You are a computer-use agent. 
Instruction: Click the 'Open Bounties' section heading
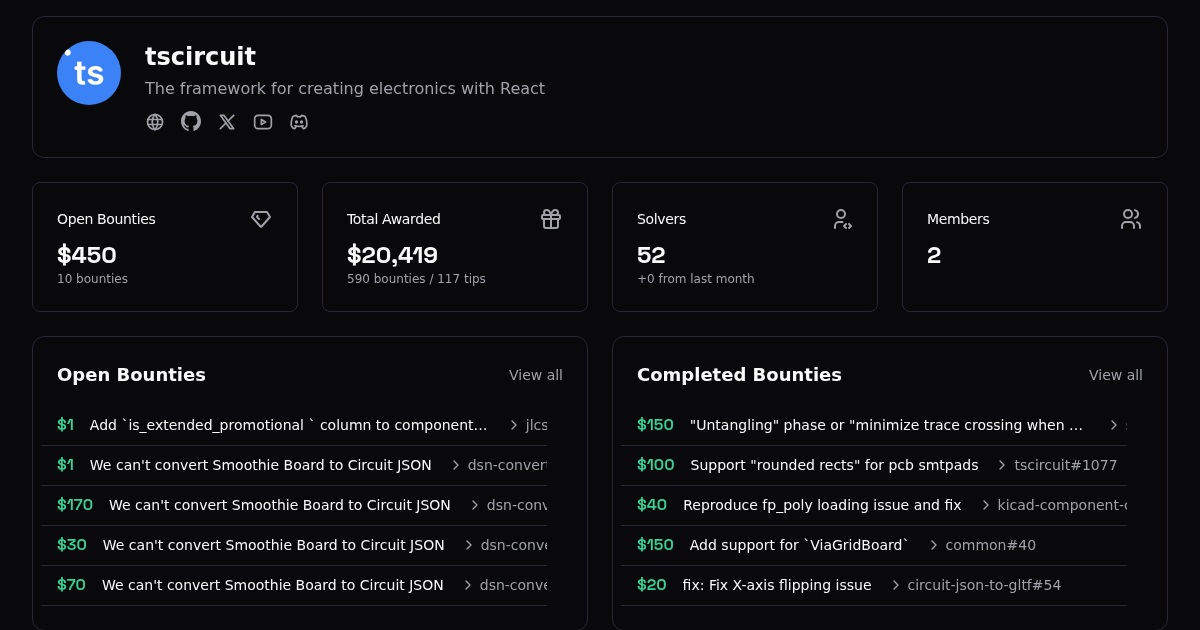click(x=131, y=375)
